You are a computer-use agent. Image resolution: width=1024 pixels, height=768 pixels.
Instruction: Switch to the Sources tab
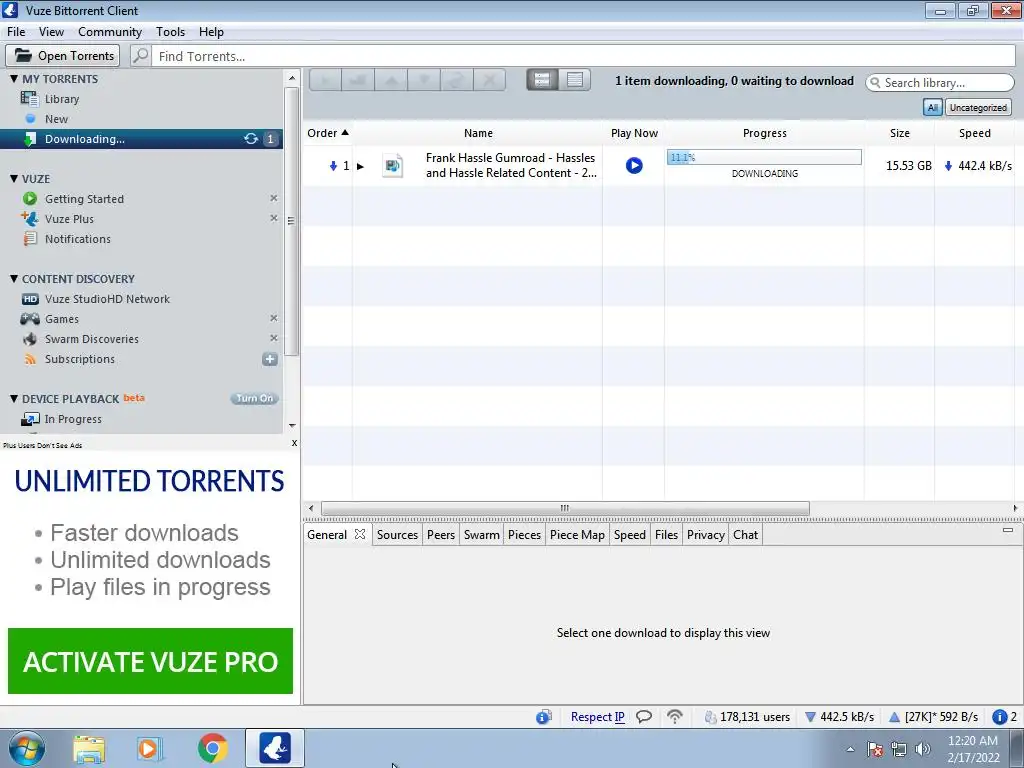pyautogui.click(x=397, y=534)
